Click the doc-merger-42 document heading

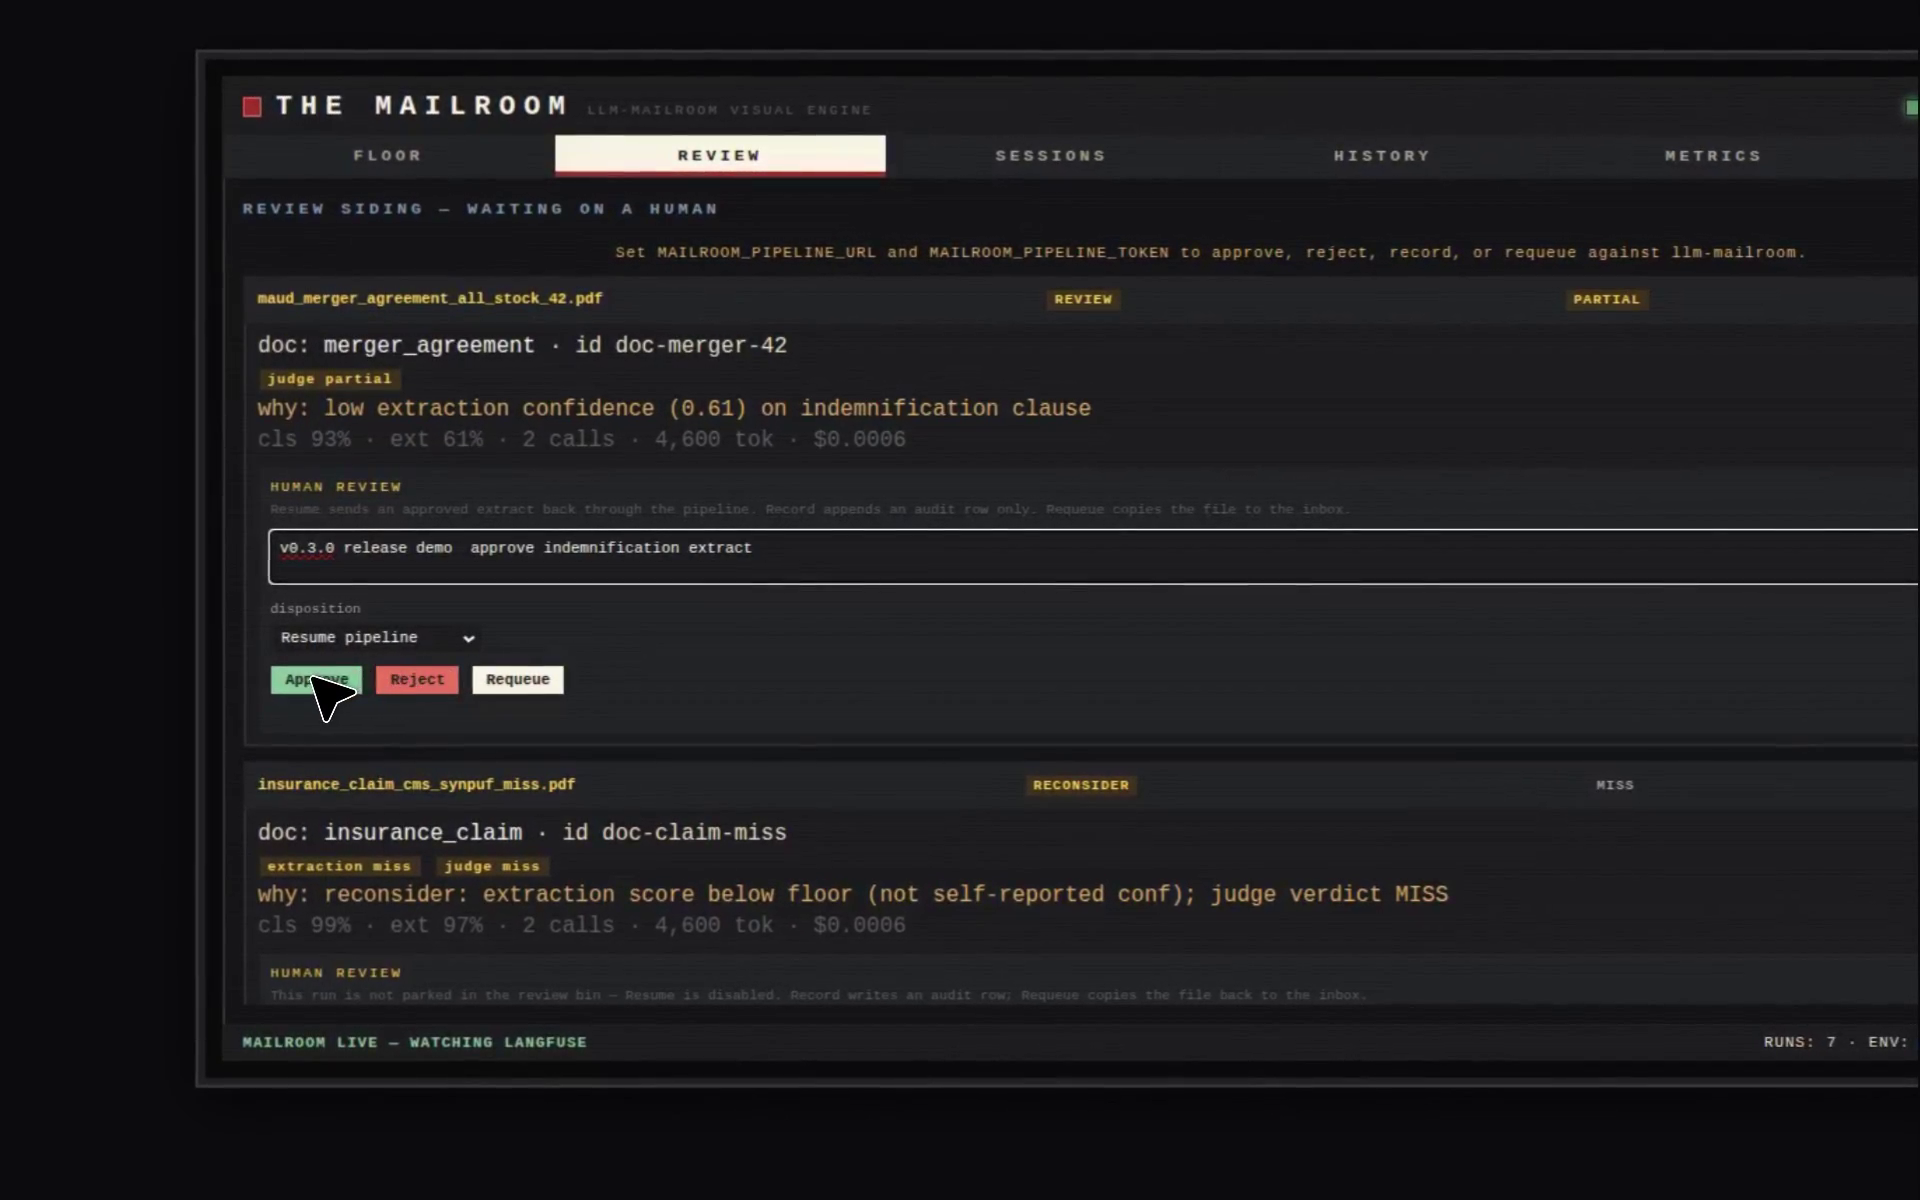point(522,345)
